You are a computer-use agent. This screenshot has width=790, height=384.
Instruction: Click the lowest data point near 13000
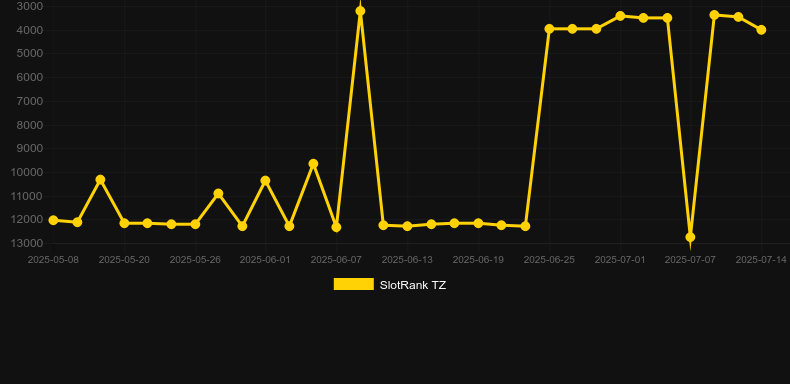pyautogui.click(x=690, y=237)
